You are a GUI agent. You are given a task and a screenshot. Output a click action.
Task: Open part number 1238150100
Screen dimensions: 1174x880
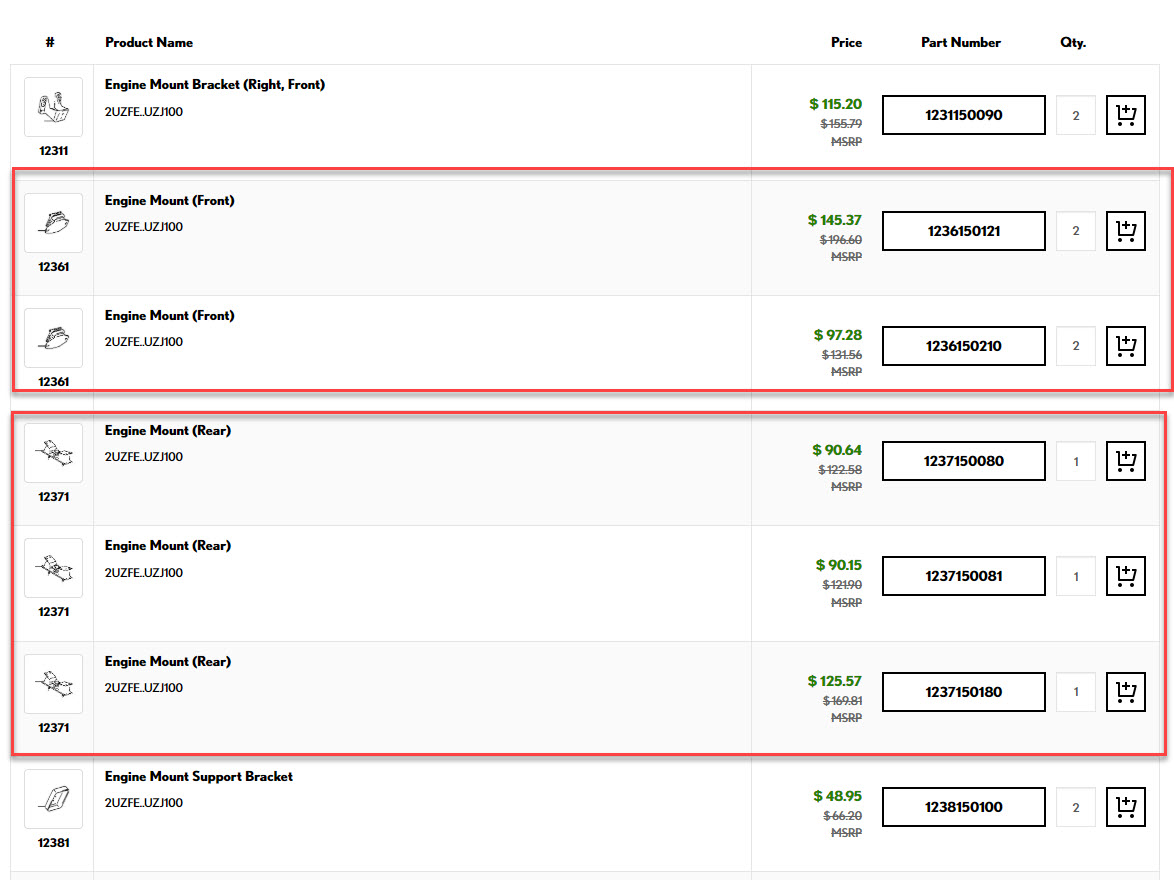pos(963,807)
